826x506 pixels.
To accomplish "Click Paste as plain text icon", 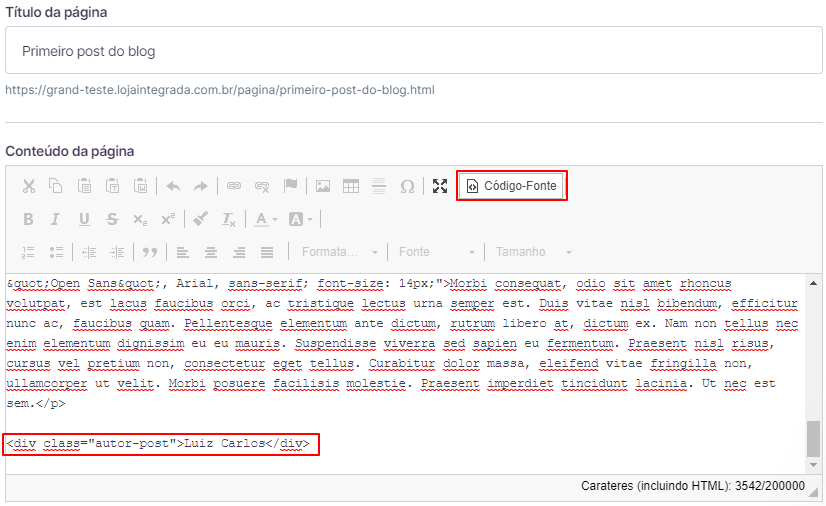I will coord(112,186).
